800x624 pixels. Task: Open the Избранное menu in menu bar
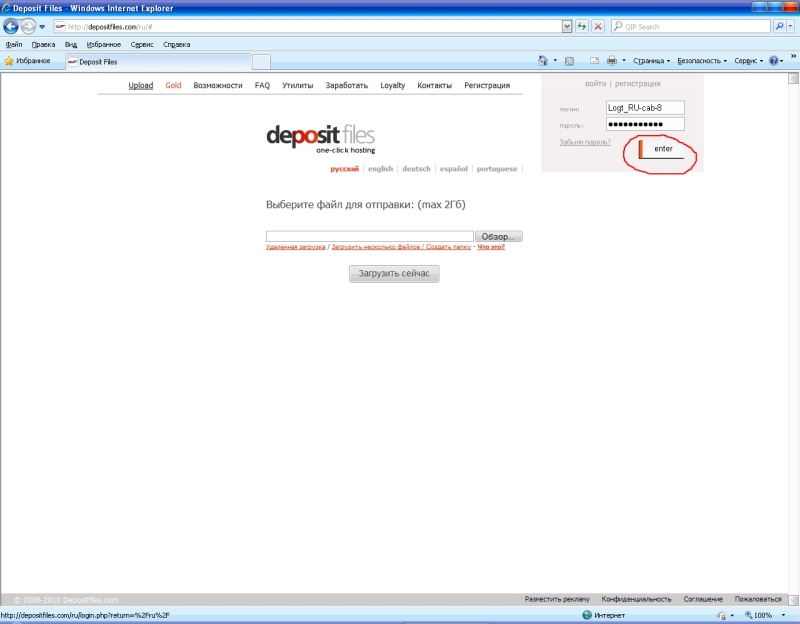104,44
